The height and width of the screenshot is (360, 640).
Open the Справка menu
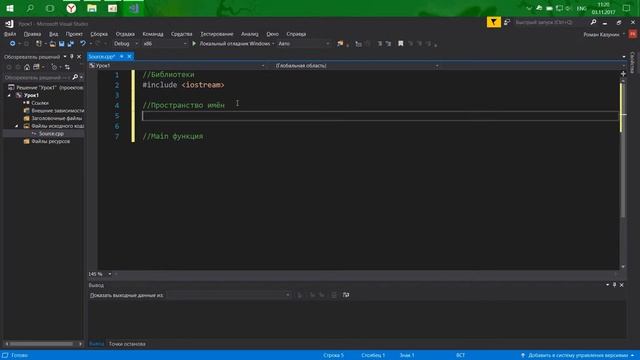296,34
